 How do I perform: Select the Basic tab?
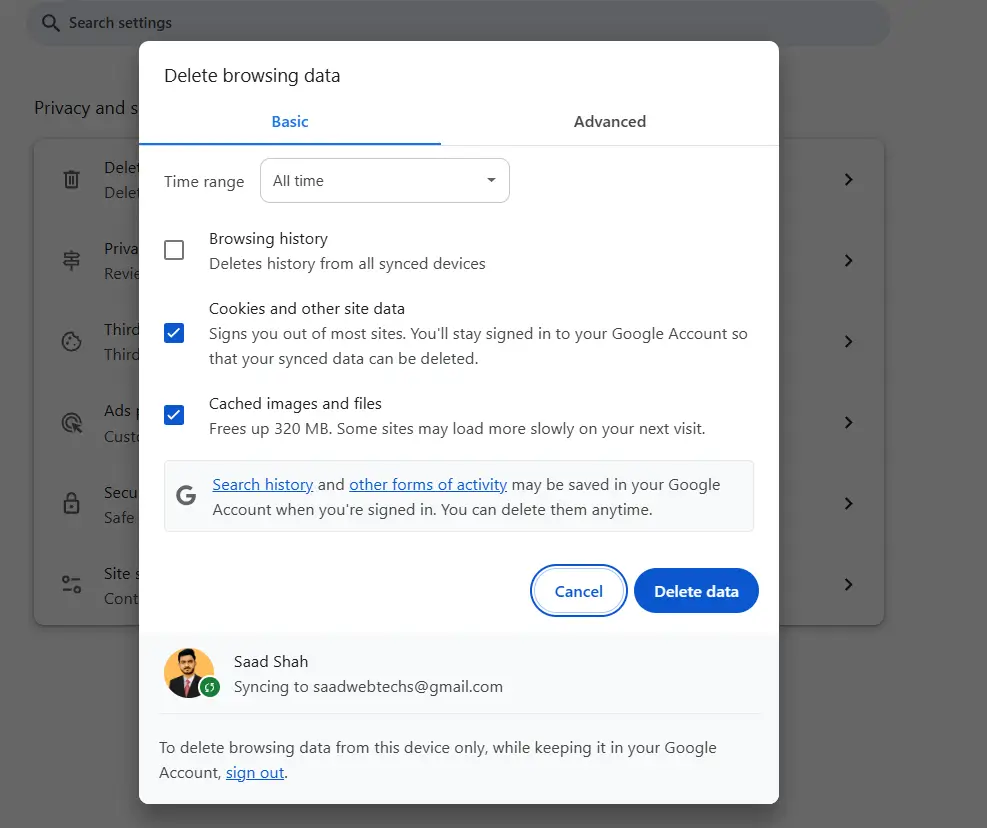click(290, 122)
